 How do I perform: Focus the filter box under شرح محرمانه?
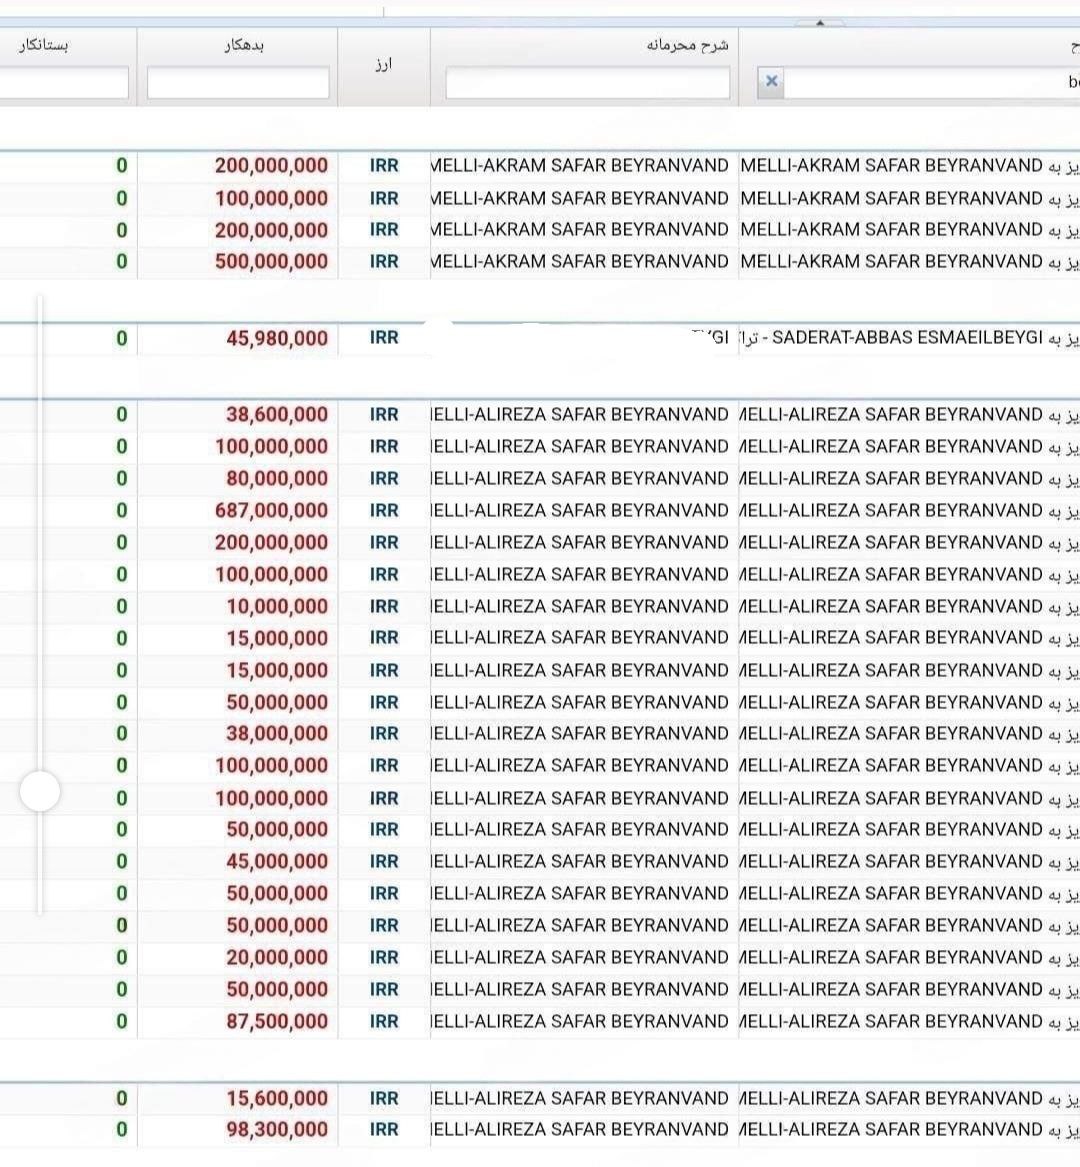[588, 83]
